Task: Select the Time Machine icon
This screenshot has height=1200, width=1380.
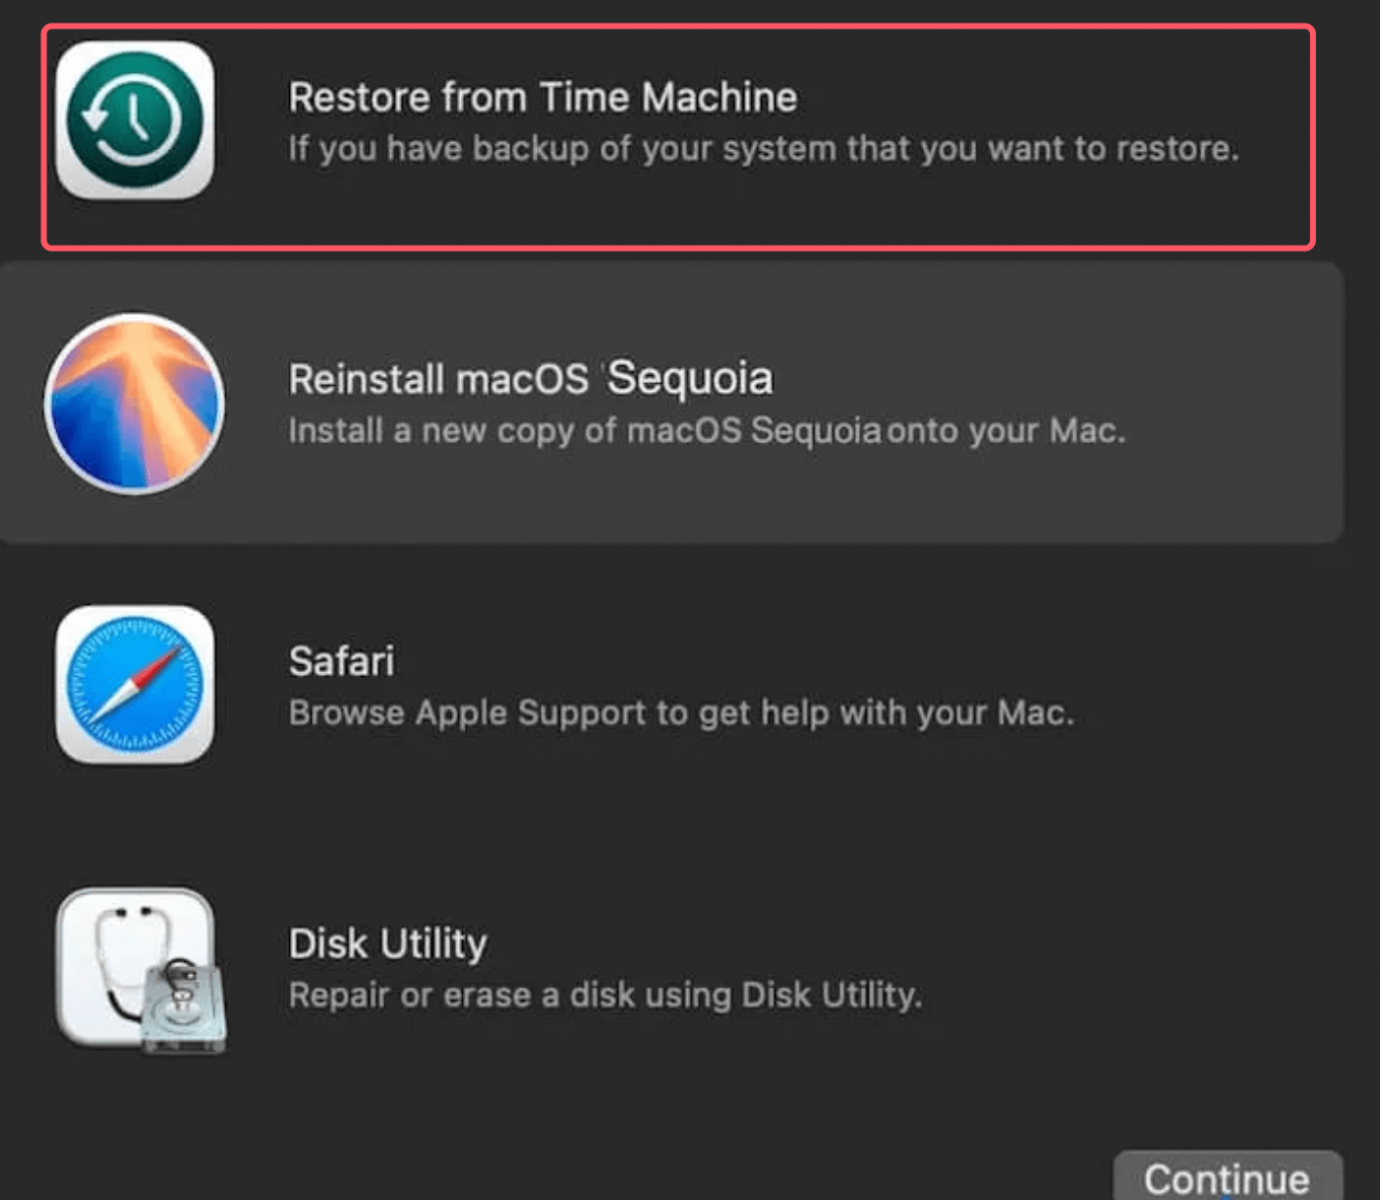Action: pos(135,124)
